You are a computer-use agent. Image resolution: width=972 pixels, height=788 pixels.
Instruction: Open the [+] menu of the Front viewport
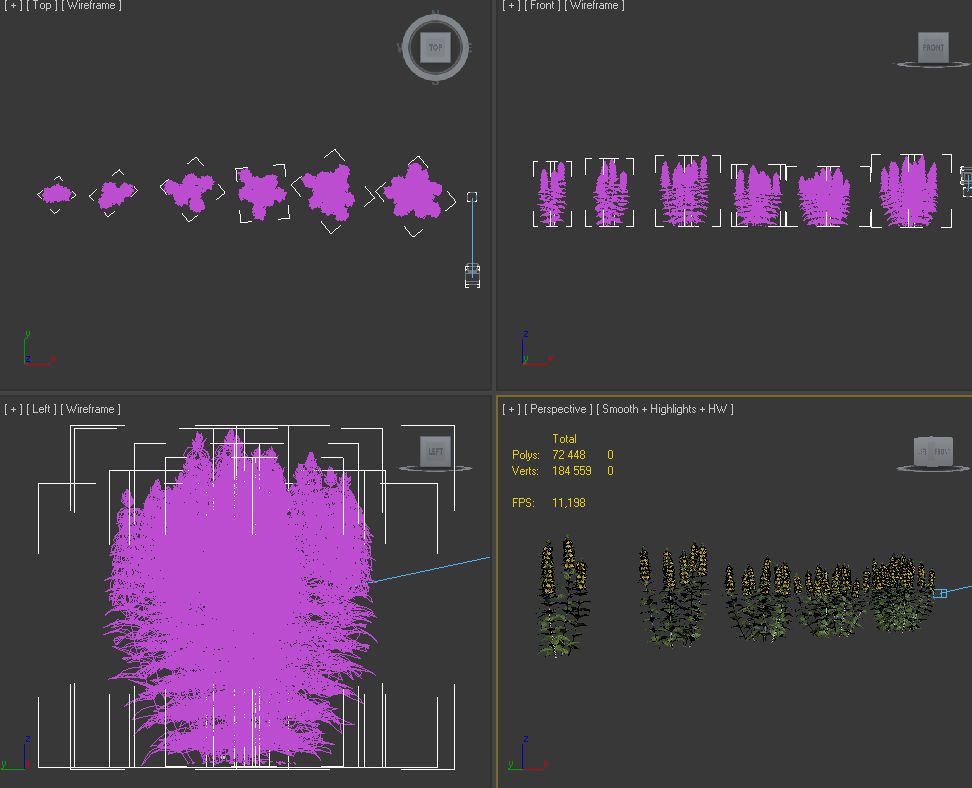511,6
